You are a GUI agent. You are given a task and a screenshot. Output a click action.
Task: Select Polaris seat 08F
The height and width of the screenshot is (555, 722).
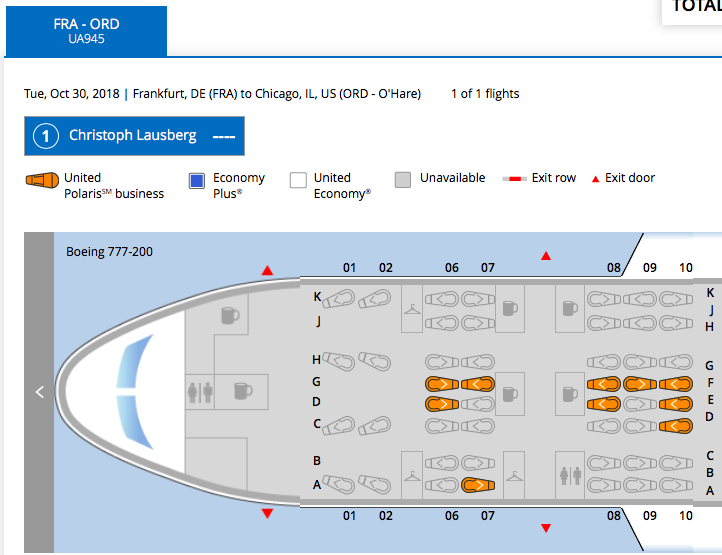point(603,384)
